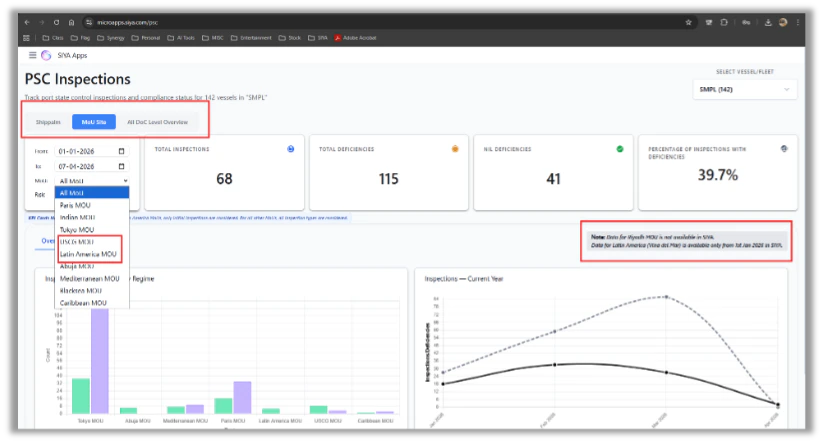Open the browser downloads icon
This screenshot has width=825, height=443.
click(768, 23)
